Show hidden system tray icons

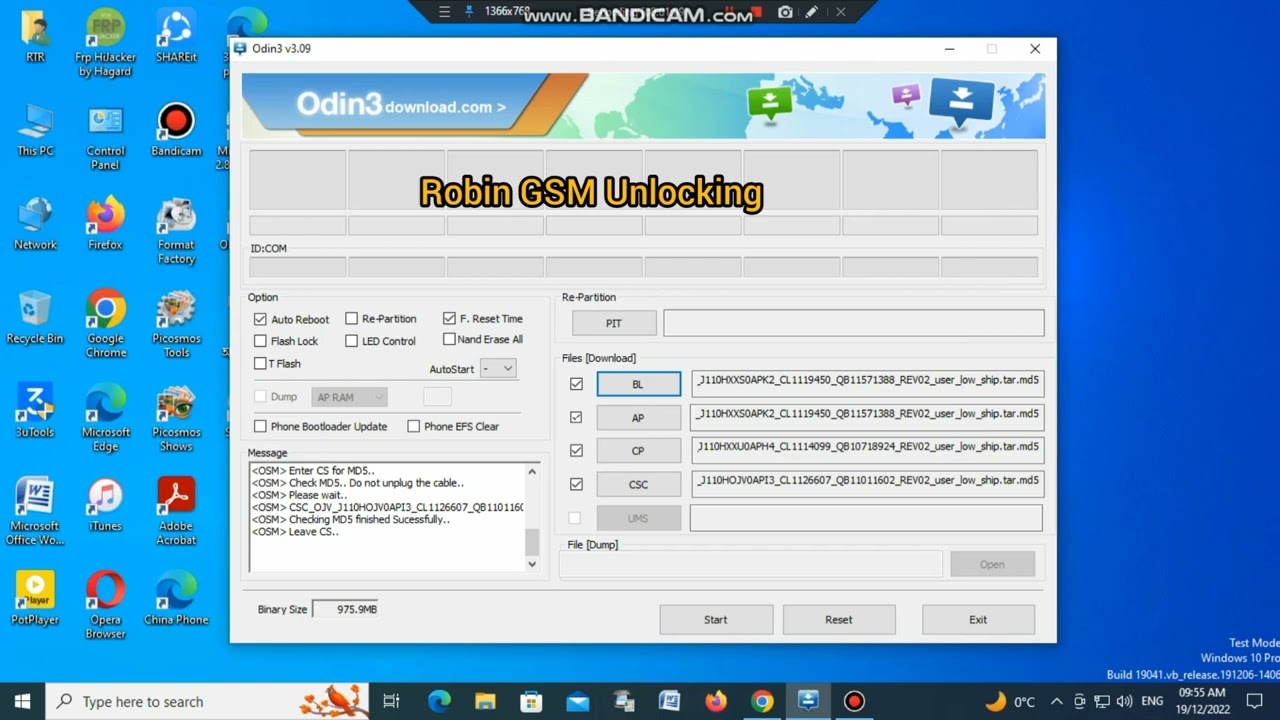(1056, 701)
